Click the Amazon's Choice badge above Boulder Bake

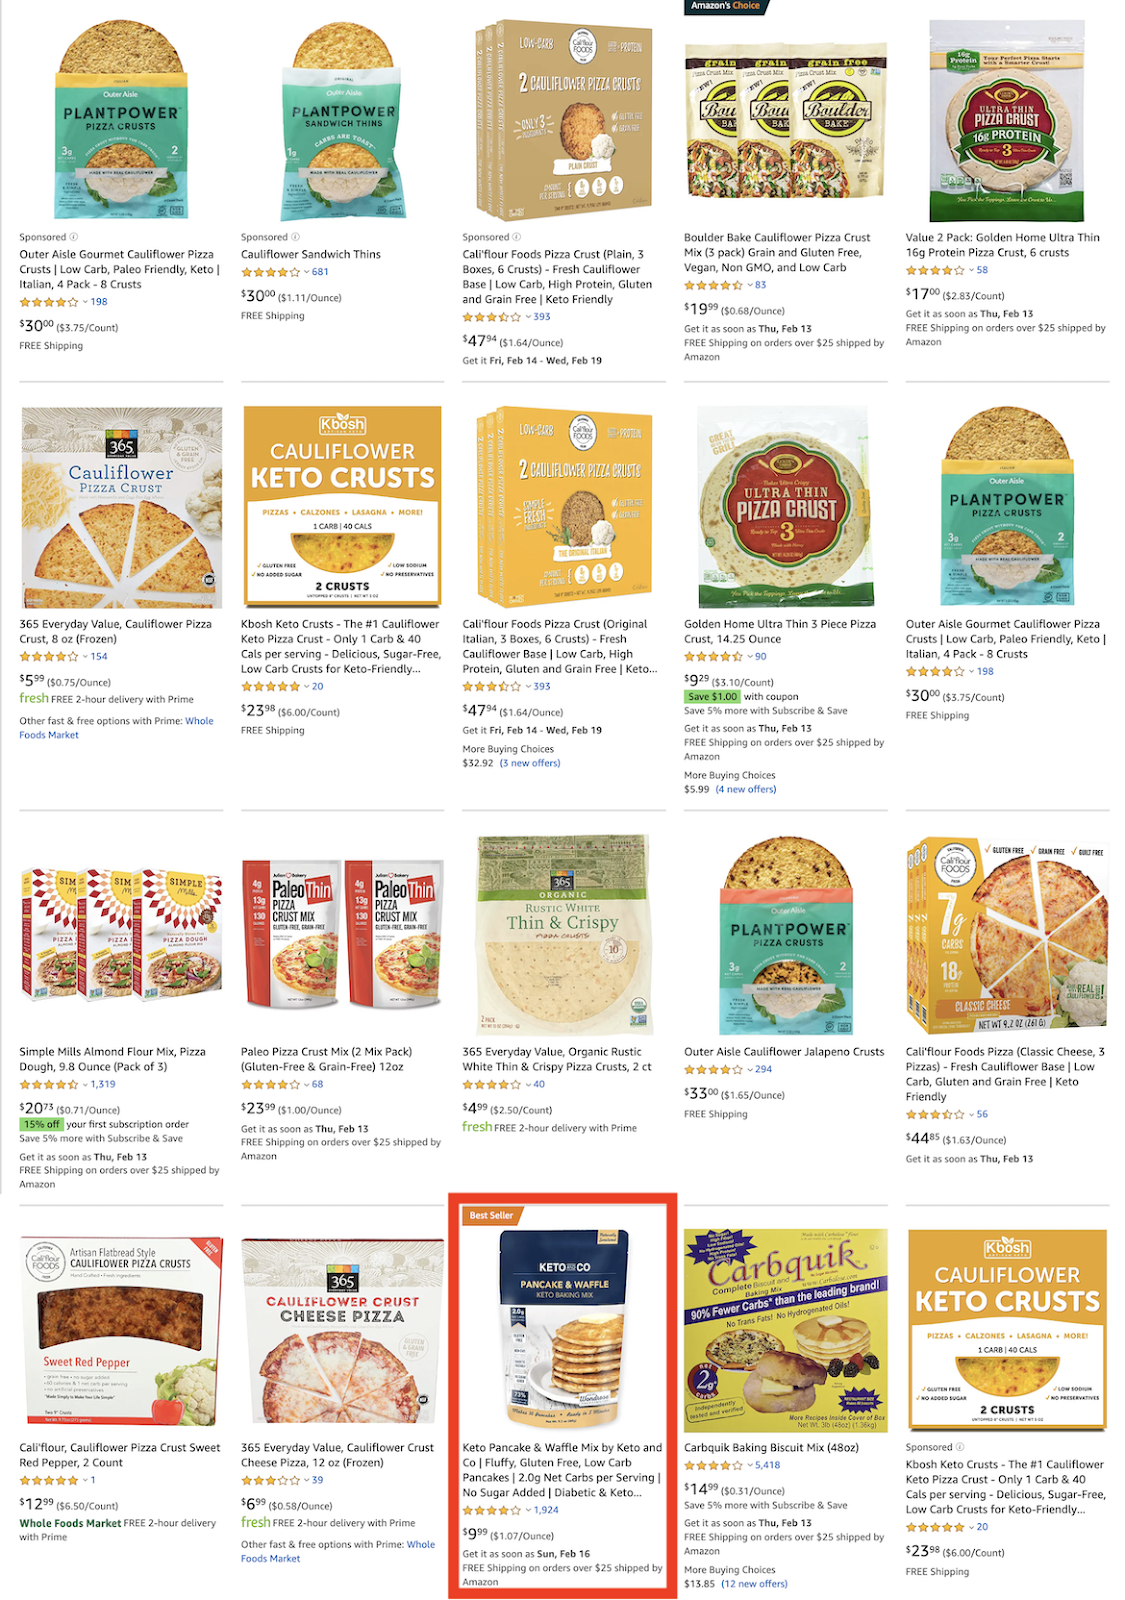pos(725,6)
